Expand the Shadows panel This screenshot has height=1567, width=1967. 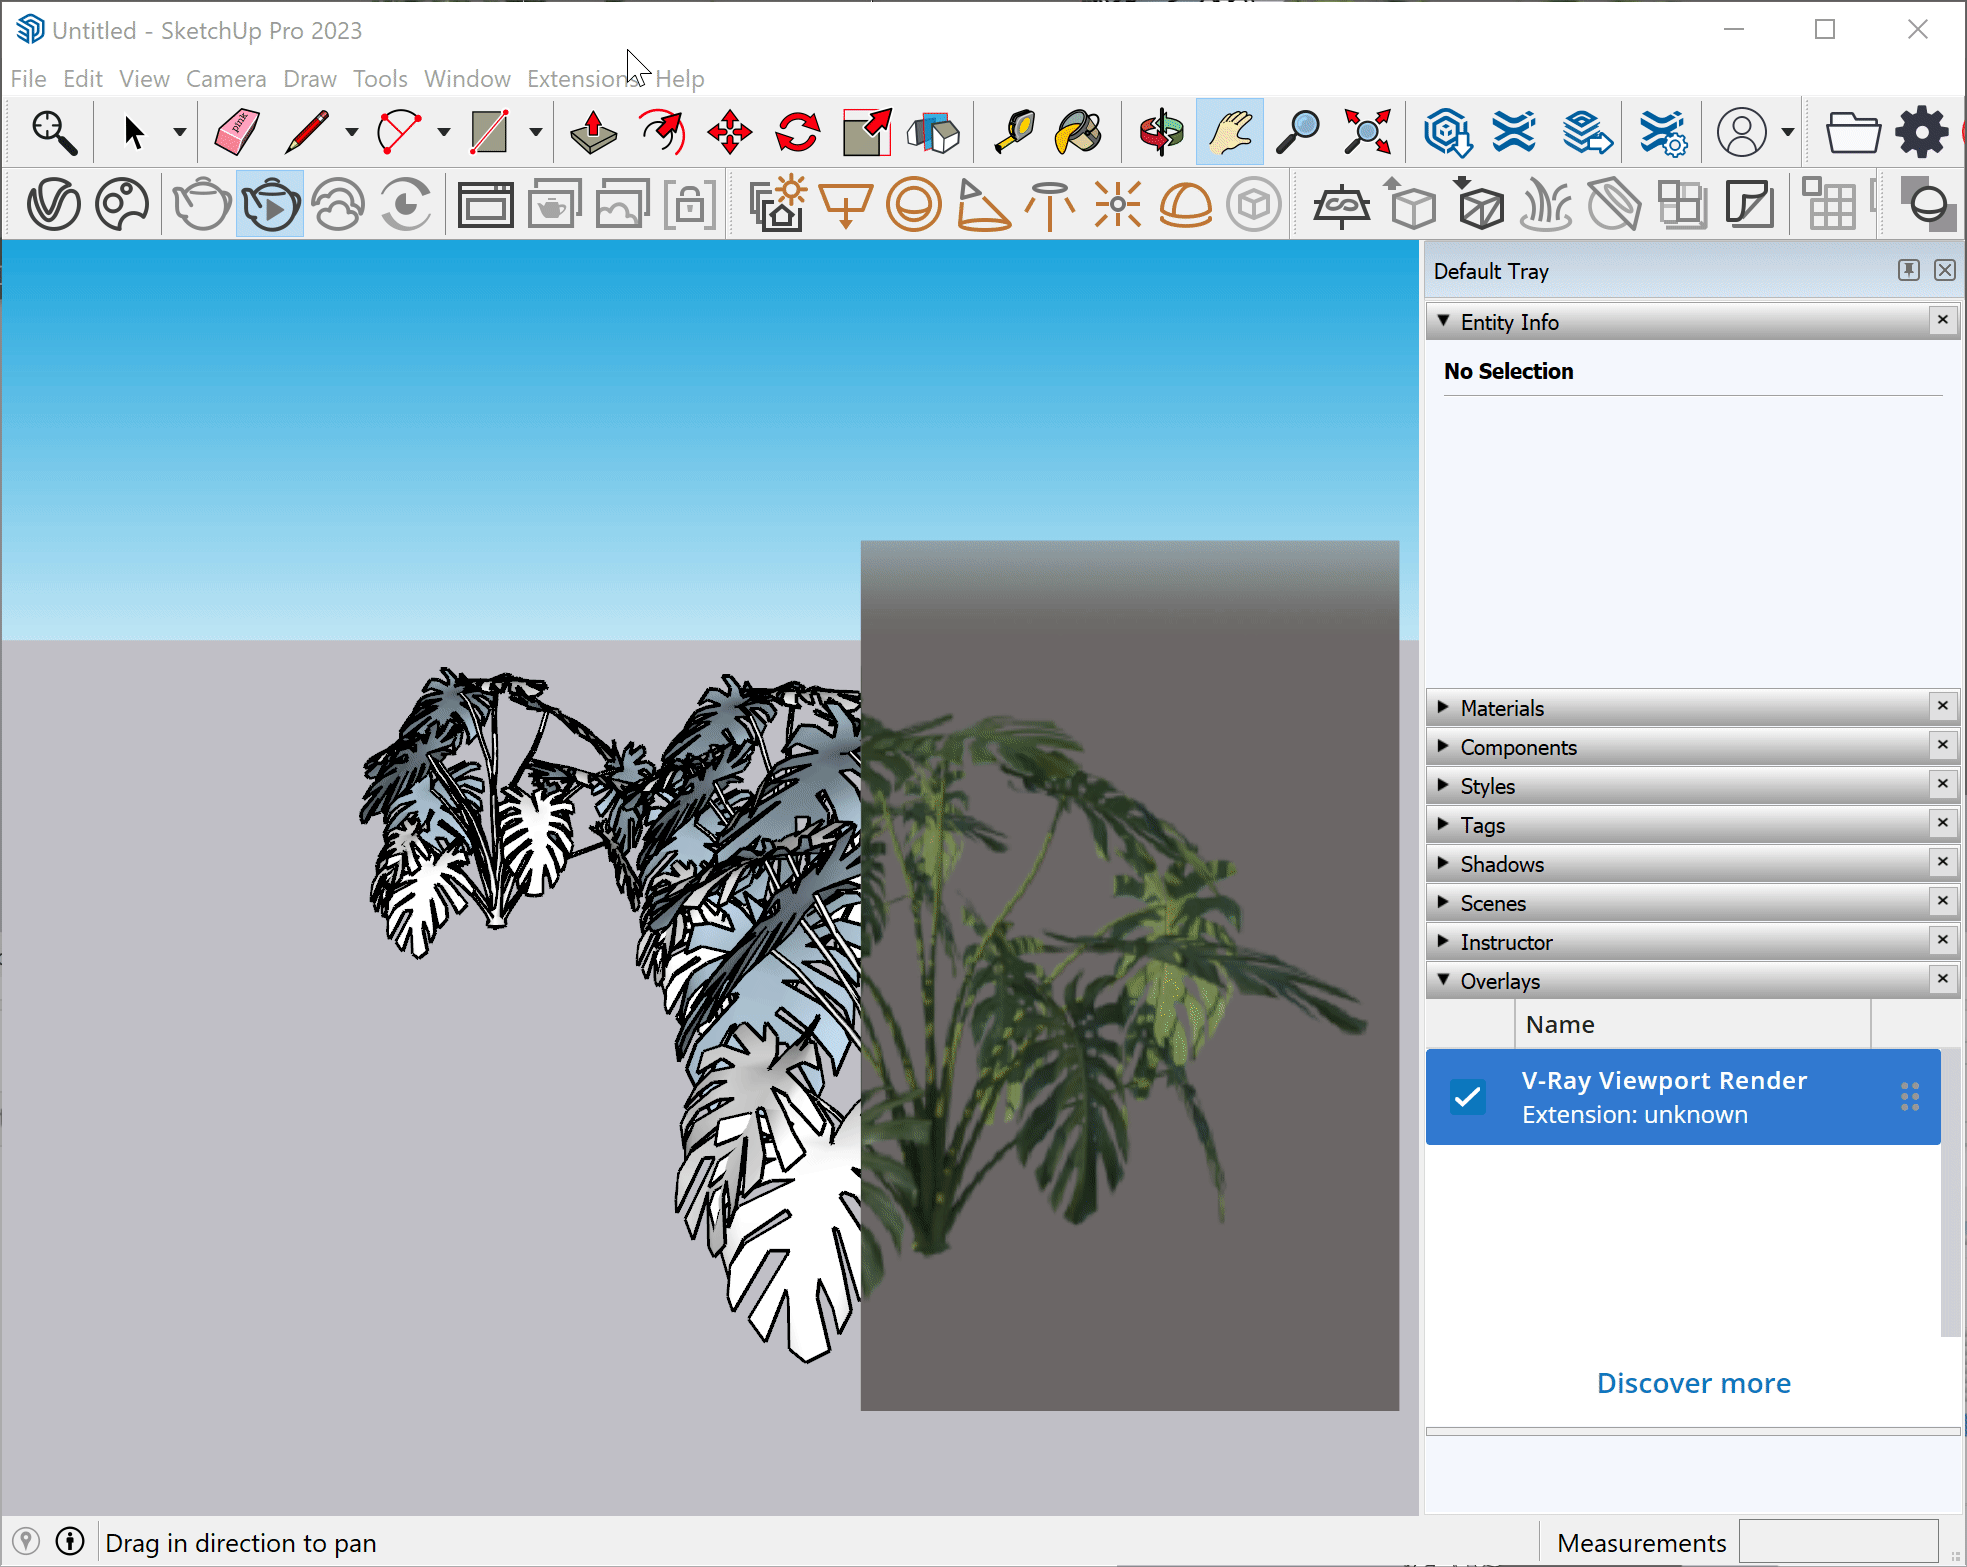coord(1443,863)
